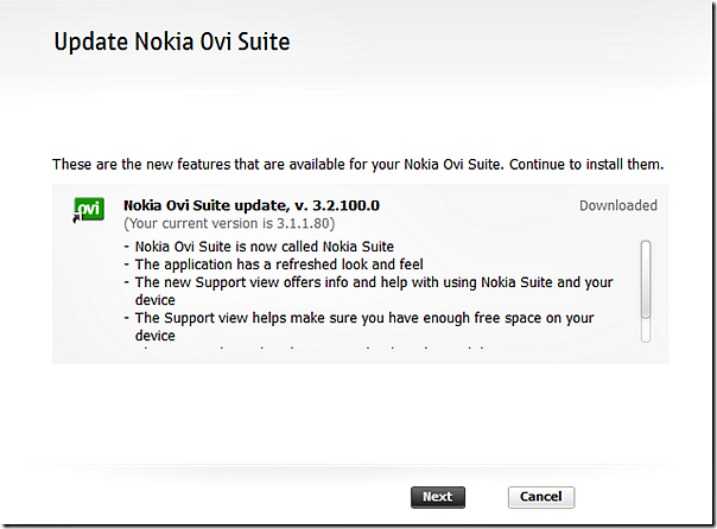Cancel the Nokia Ovi Suite update

(541, 497)
